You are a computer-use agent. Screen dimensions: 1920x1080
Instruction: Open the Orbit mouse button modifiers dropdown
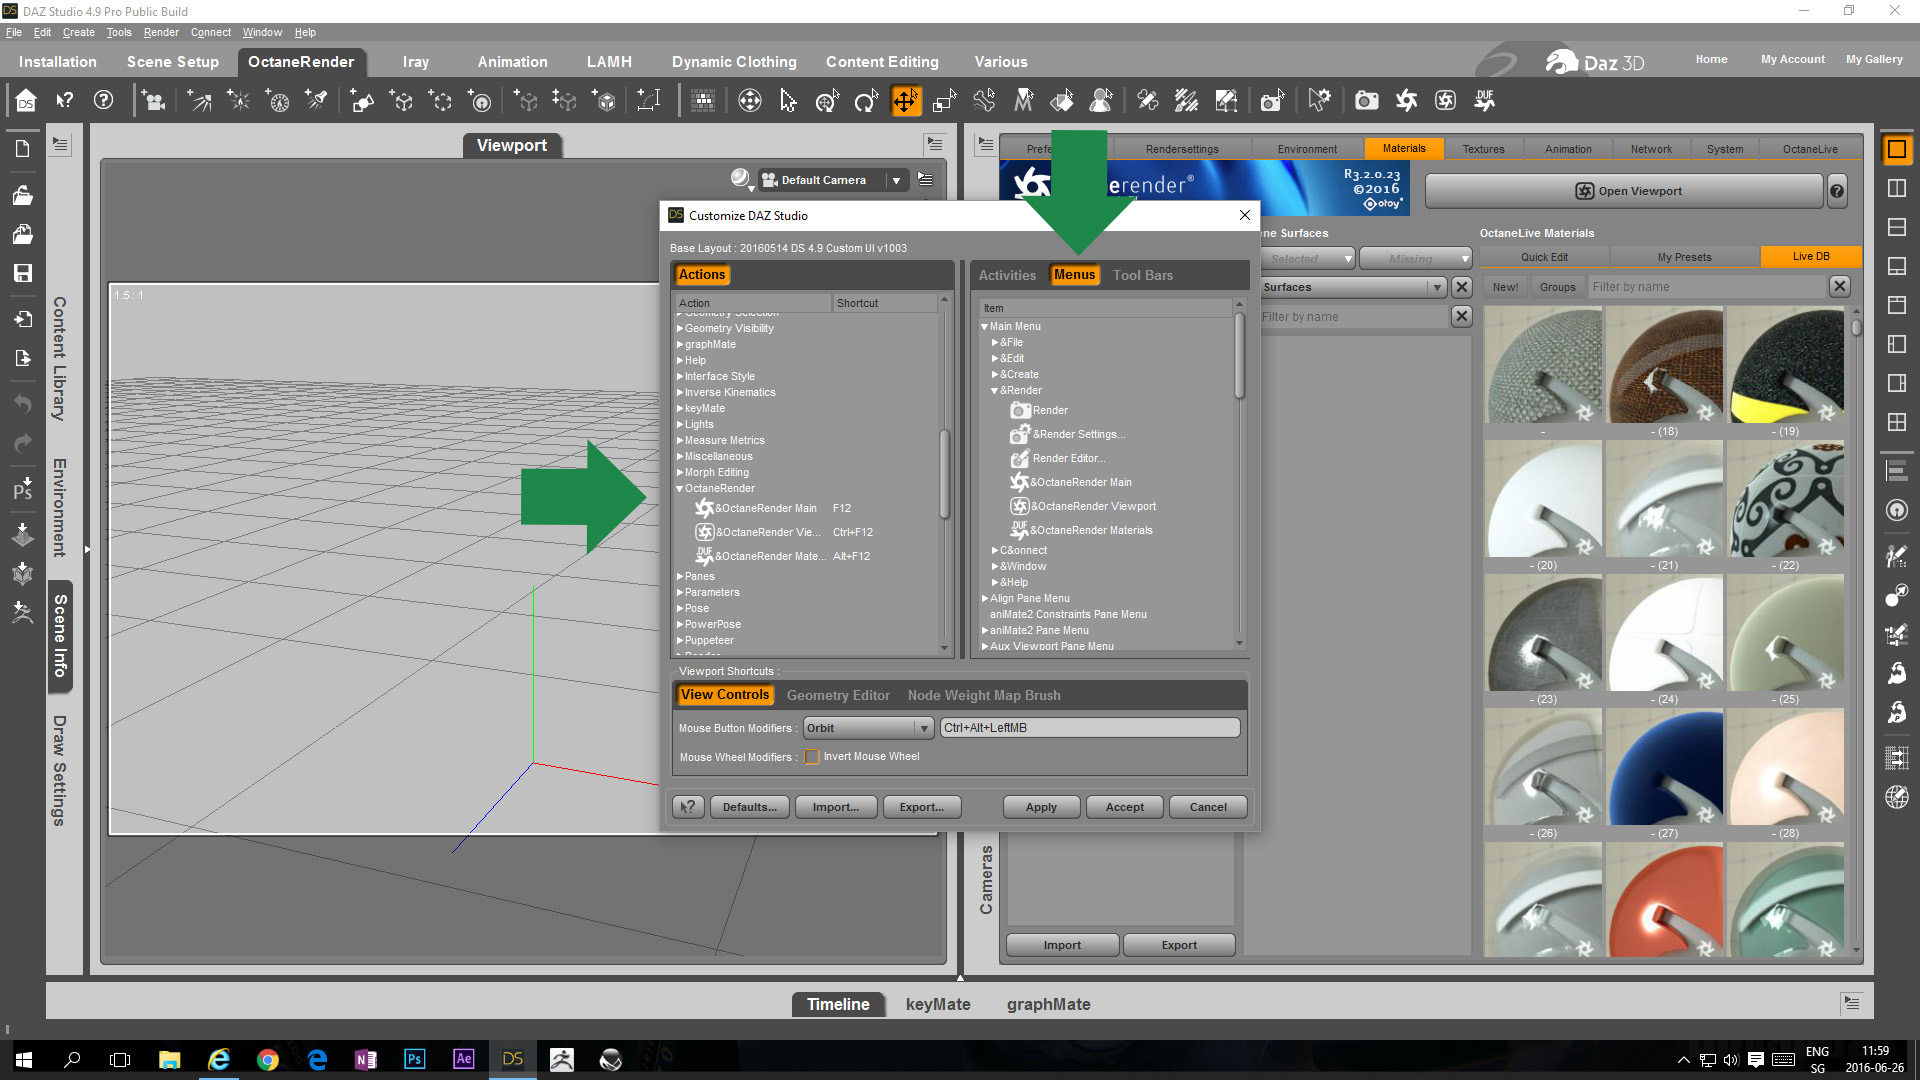(867, 728)
